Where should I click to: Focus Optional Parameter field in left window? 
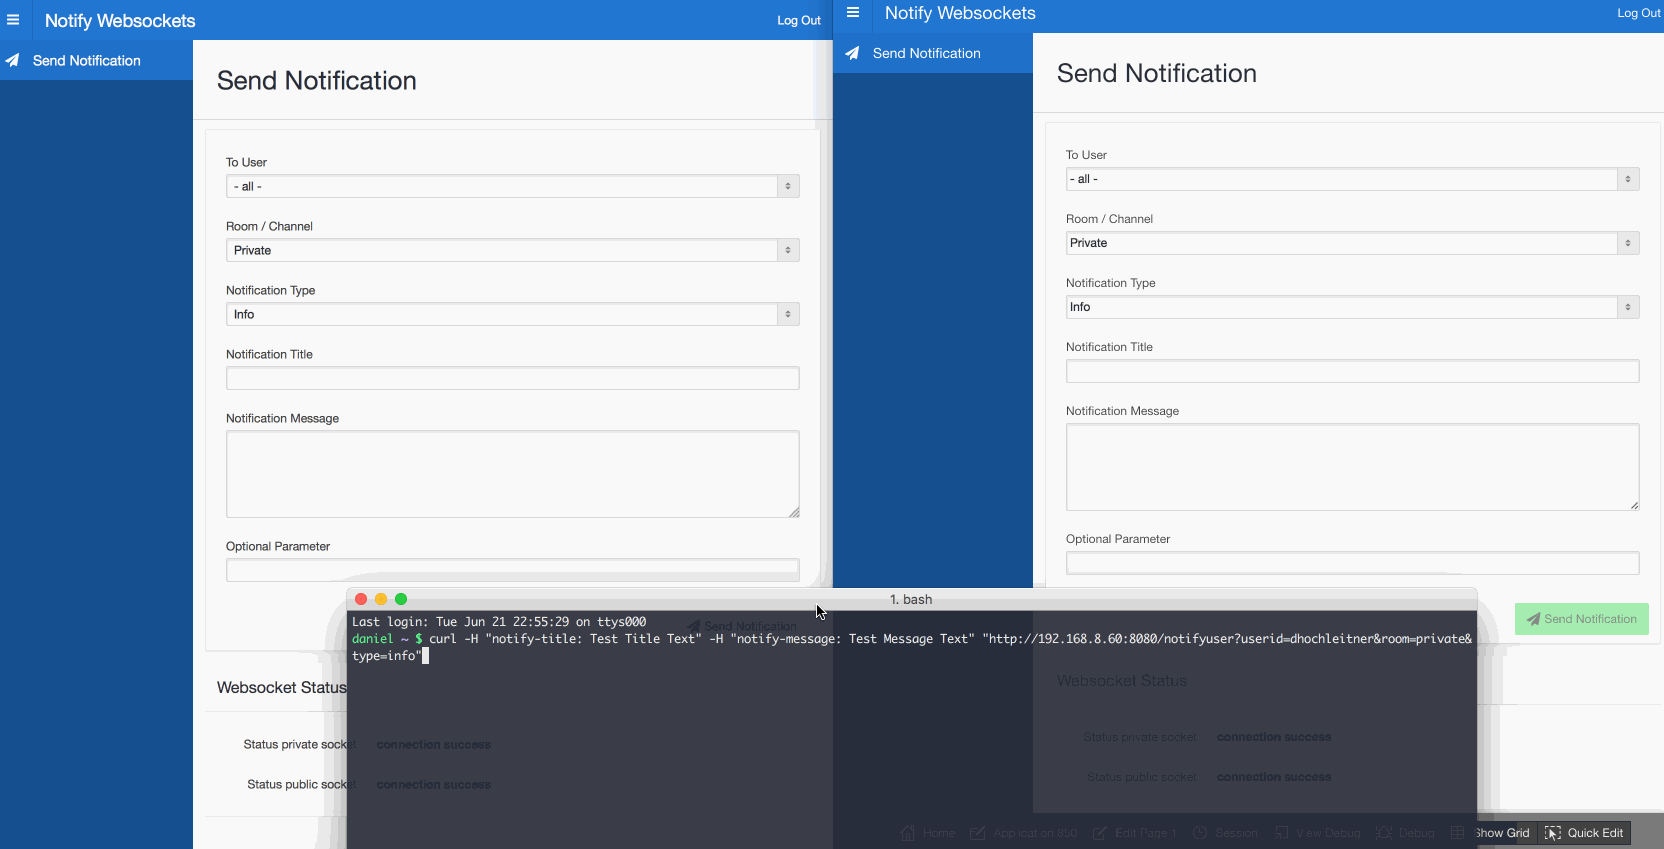pos(513,570)
